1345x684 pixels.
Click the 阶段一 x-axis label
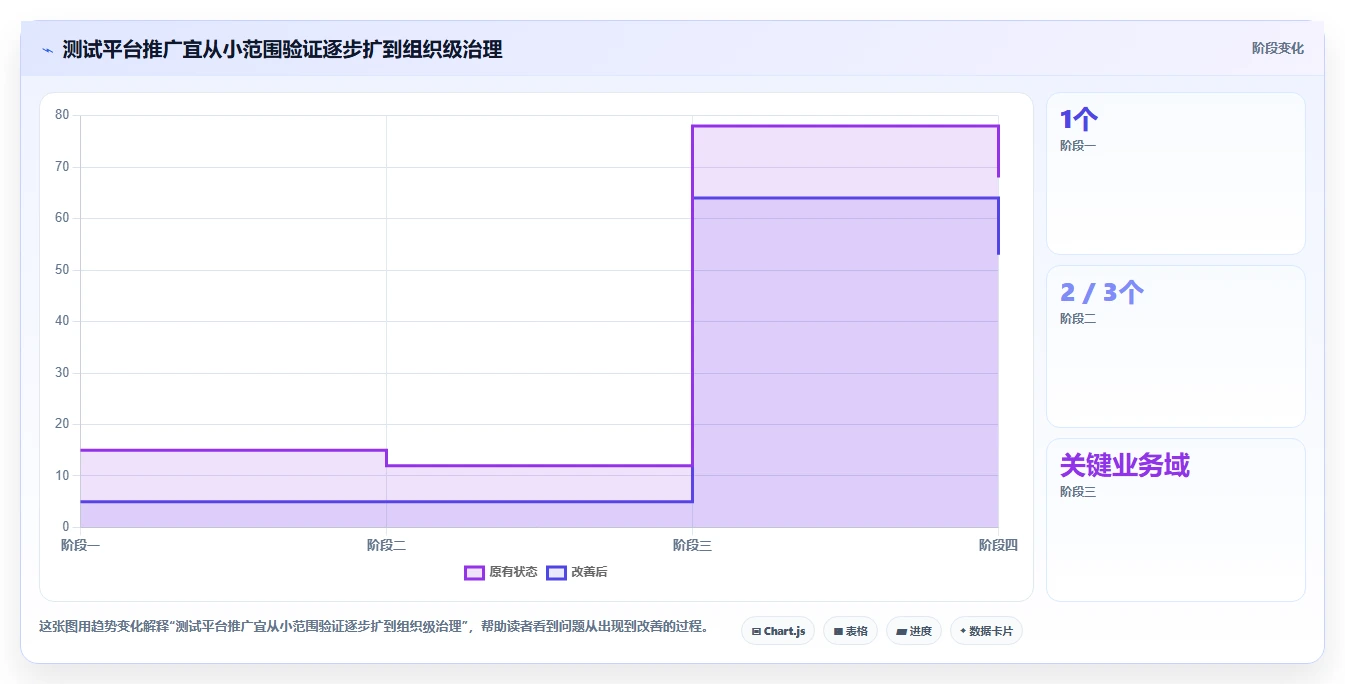[80, 545]
